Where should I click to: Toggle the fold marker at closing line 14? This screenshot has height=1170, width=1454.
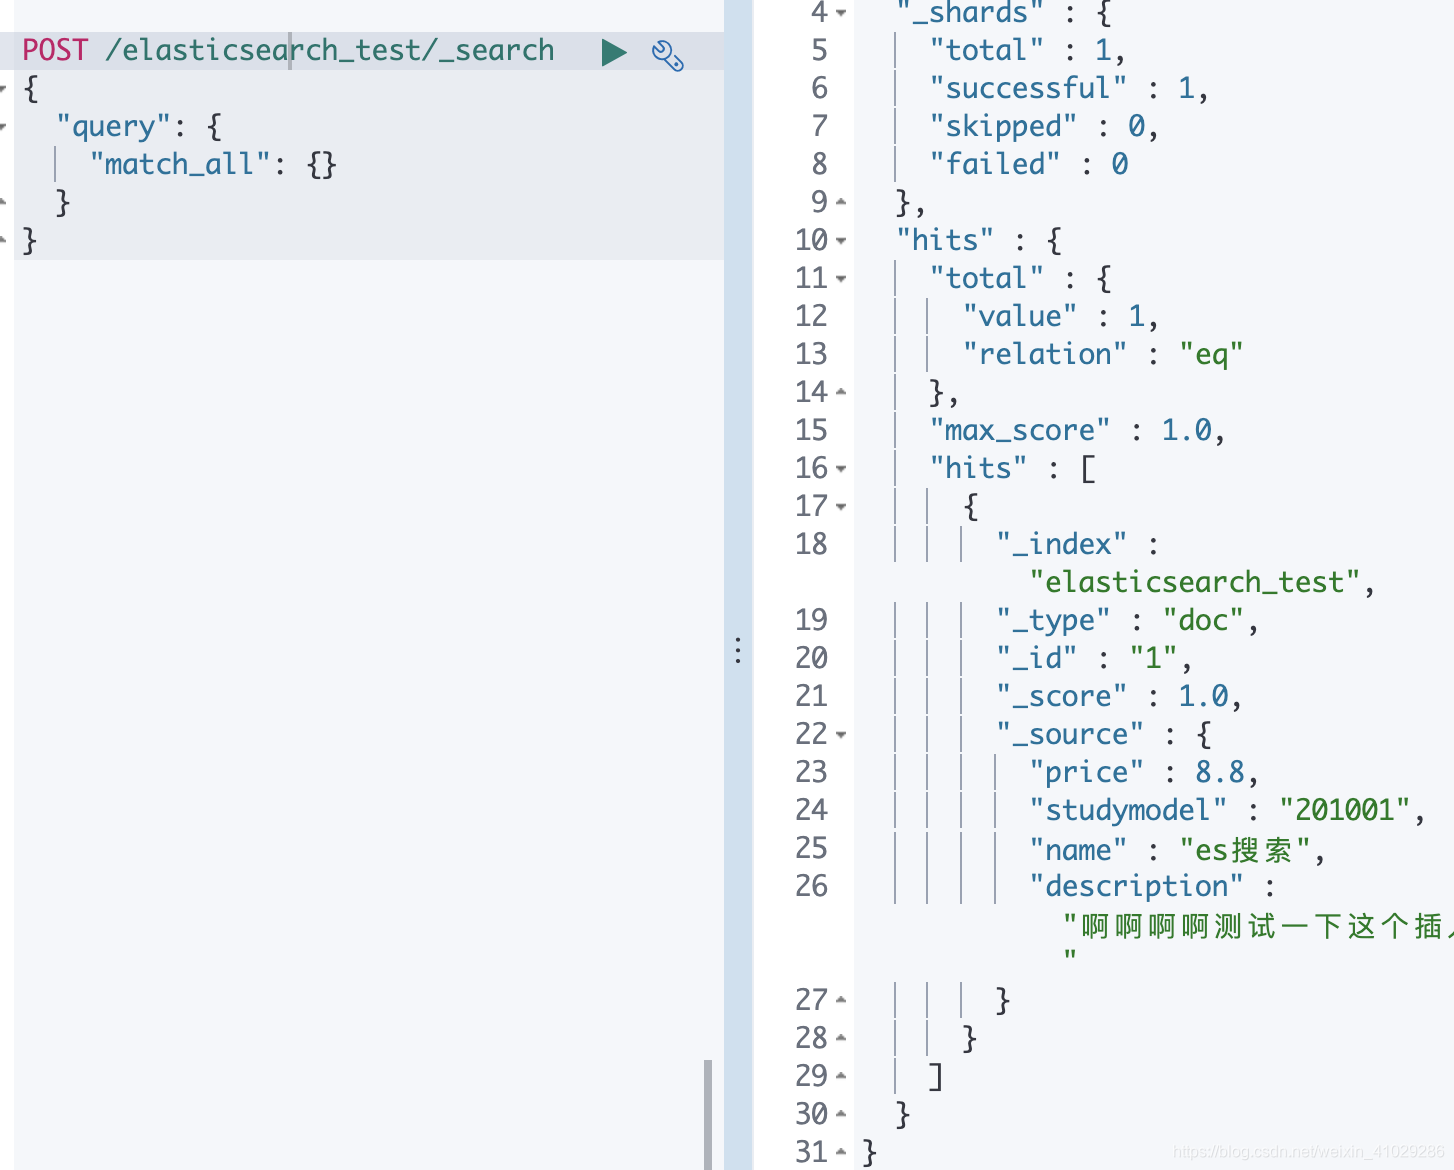coord(841,392)
